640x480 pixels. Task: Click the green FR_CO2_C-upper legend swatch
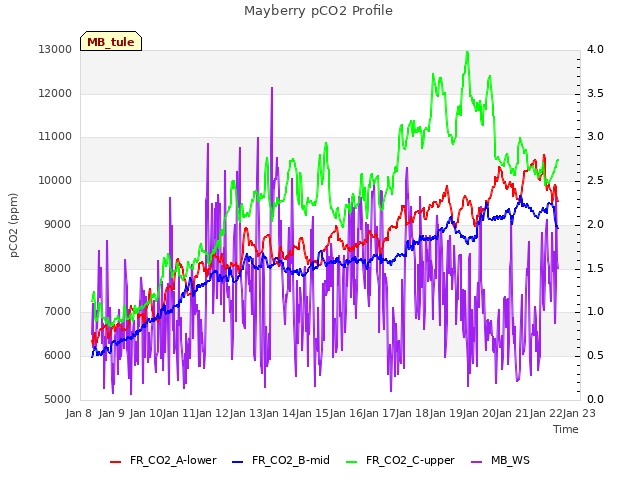pyautogui.click(x=351, y=462)
